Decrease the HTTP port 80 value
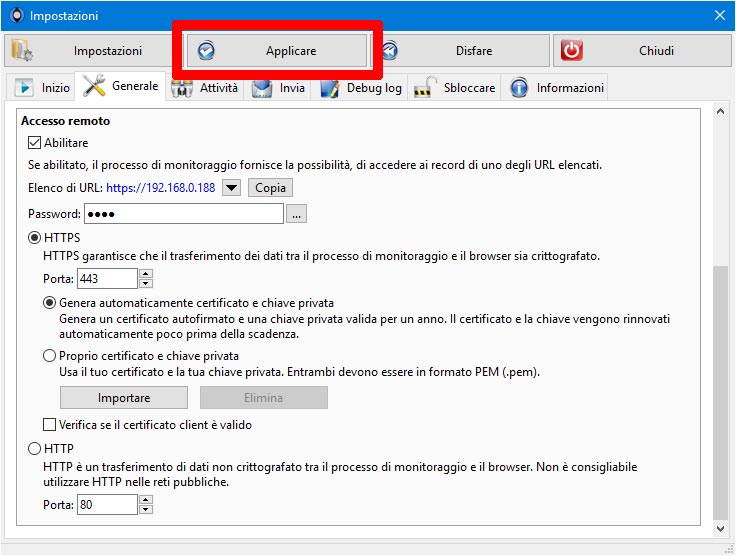Screen dimensions: 736x556 click(x=146, y=510)
